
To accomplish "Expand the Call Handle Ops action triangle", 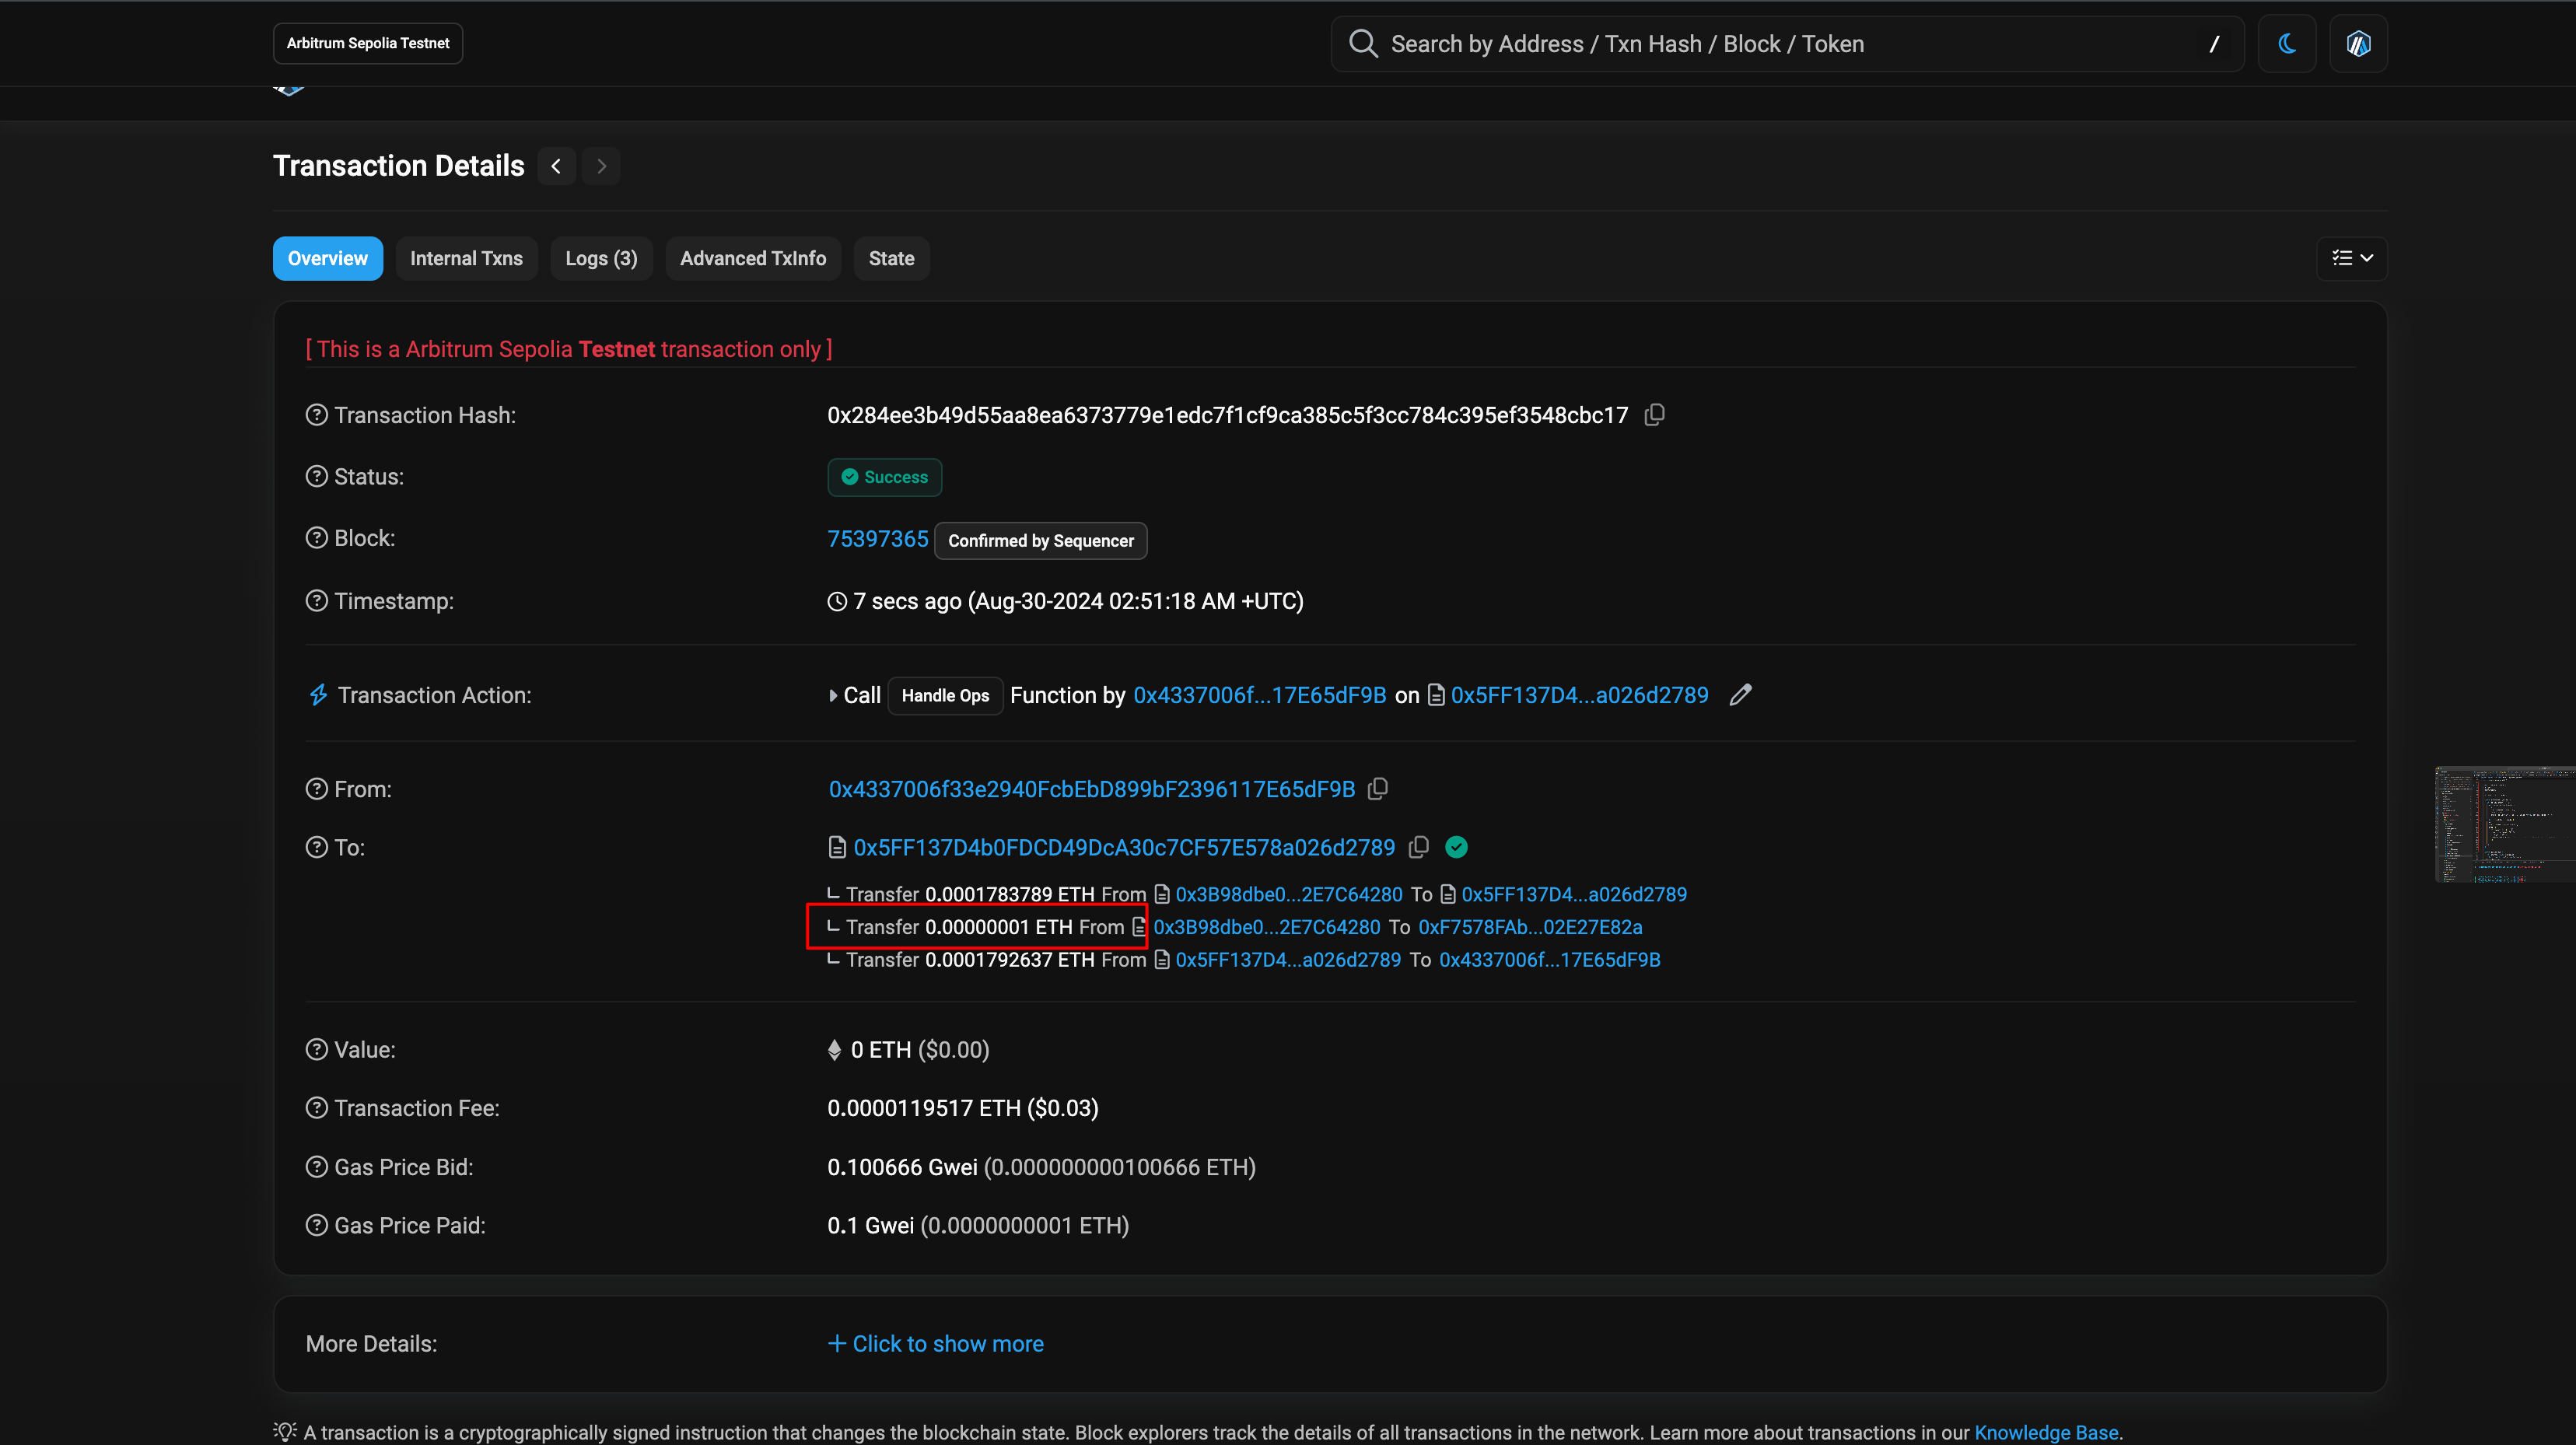I will (832, 696).
